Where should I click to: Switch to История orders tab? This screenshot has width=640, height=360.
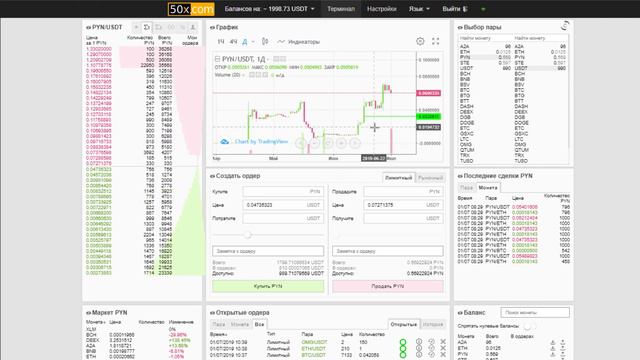tap(433, 324)
